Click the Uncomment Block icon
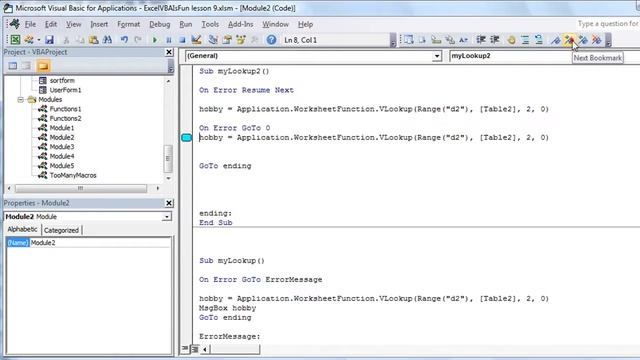The height and width of the screenshot is (360, 640). [539, 40]
